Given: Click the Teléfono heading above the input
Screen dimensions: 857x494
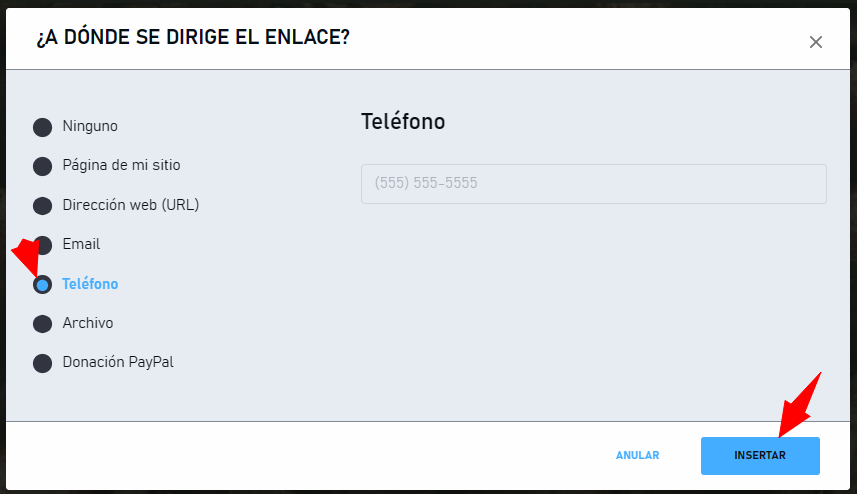Looking at the screenshot, I should 403,121.
